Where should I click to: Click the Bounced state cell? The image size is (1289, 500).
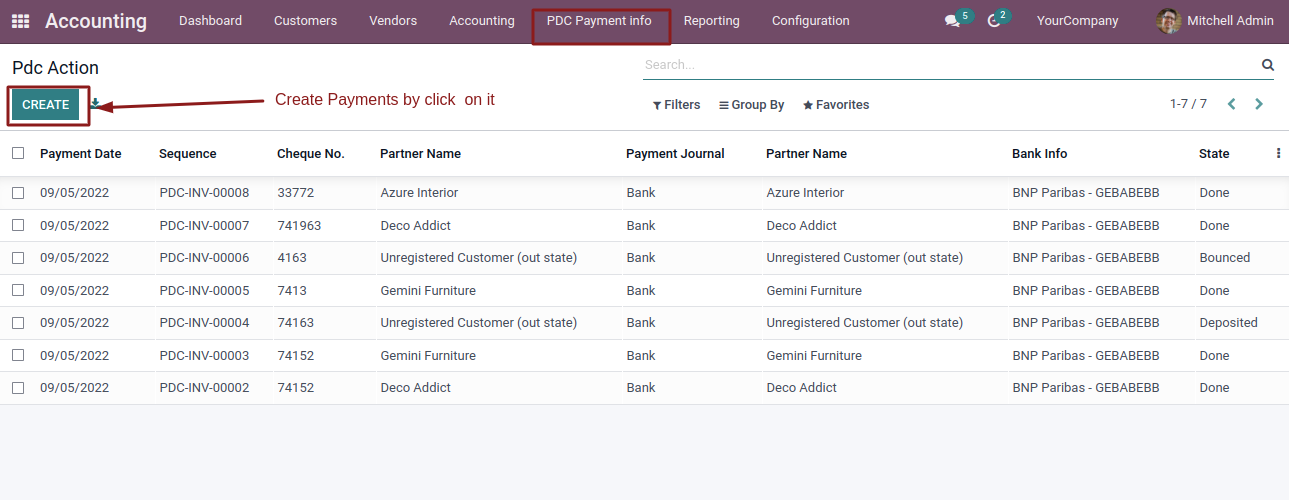(1225, 258)
